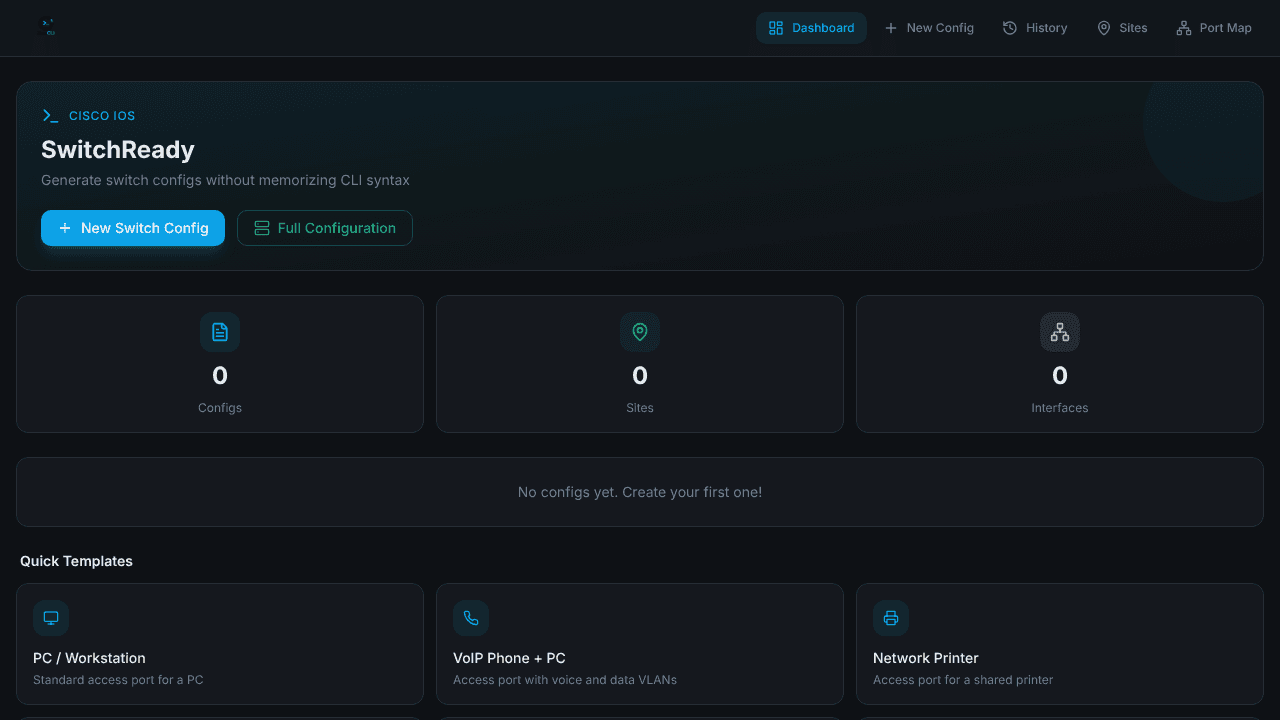The height and width of the screenshot is (720, 1280).
Task: Go to New Config page
Action: (x=929, y=28)
